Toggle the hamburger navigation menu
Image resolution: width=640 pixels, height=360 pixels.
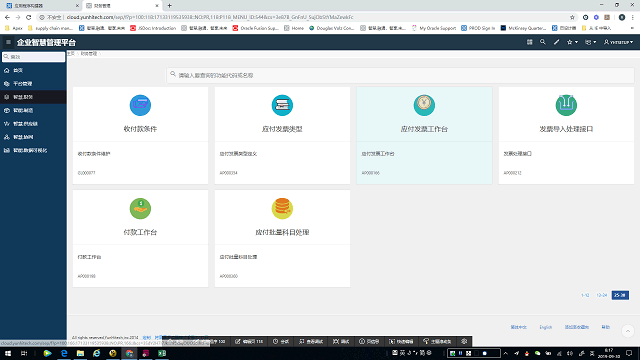click(8, 42)
